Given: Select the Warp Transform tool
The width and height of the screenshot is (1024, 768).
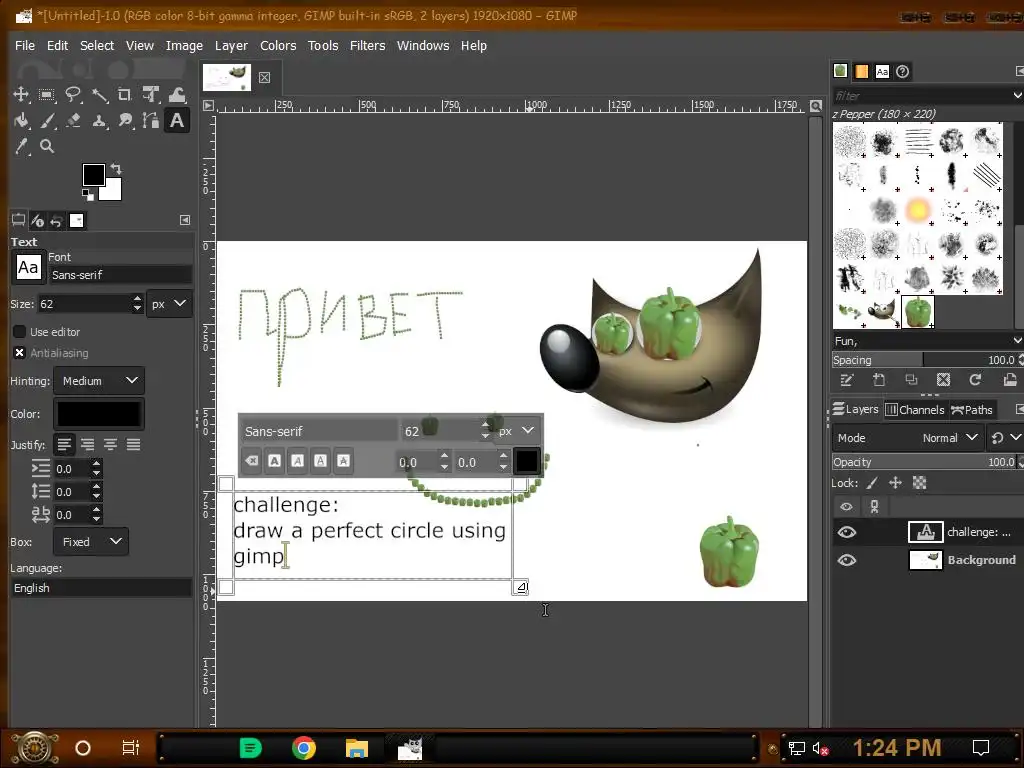Looking at the screenshot, I should tap(177, 95).
